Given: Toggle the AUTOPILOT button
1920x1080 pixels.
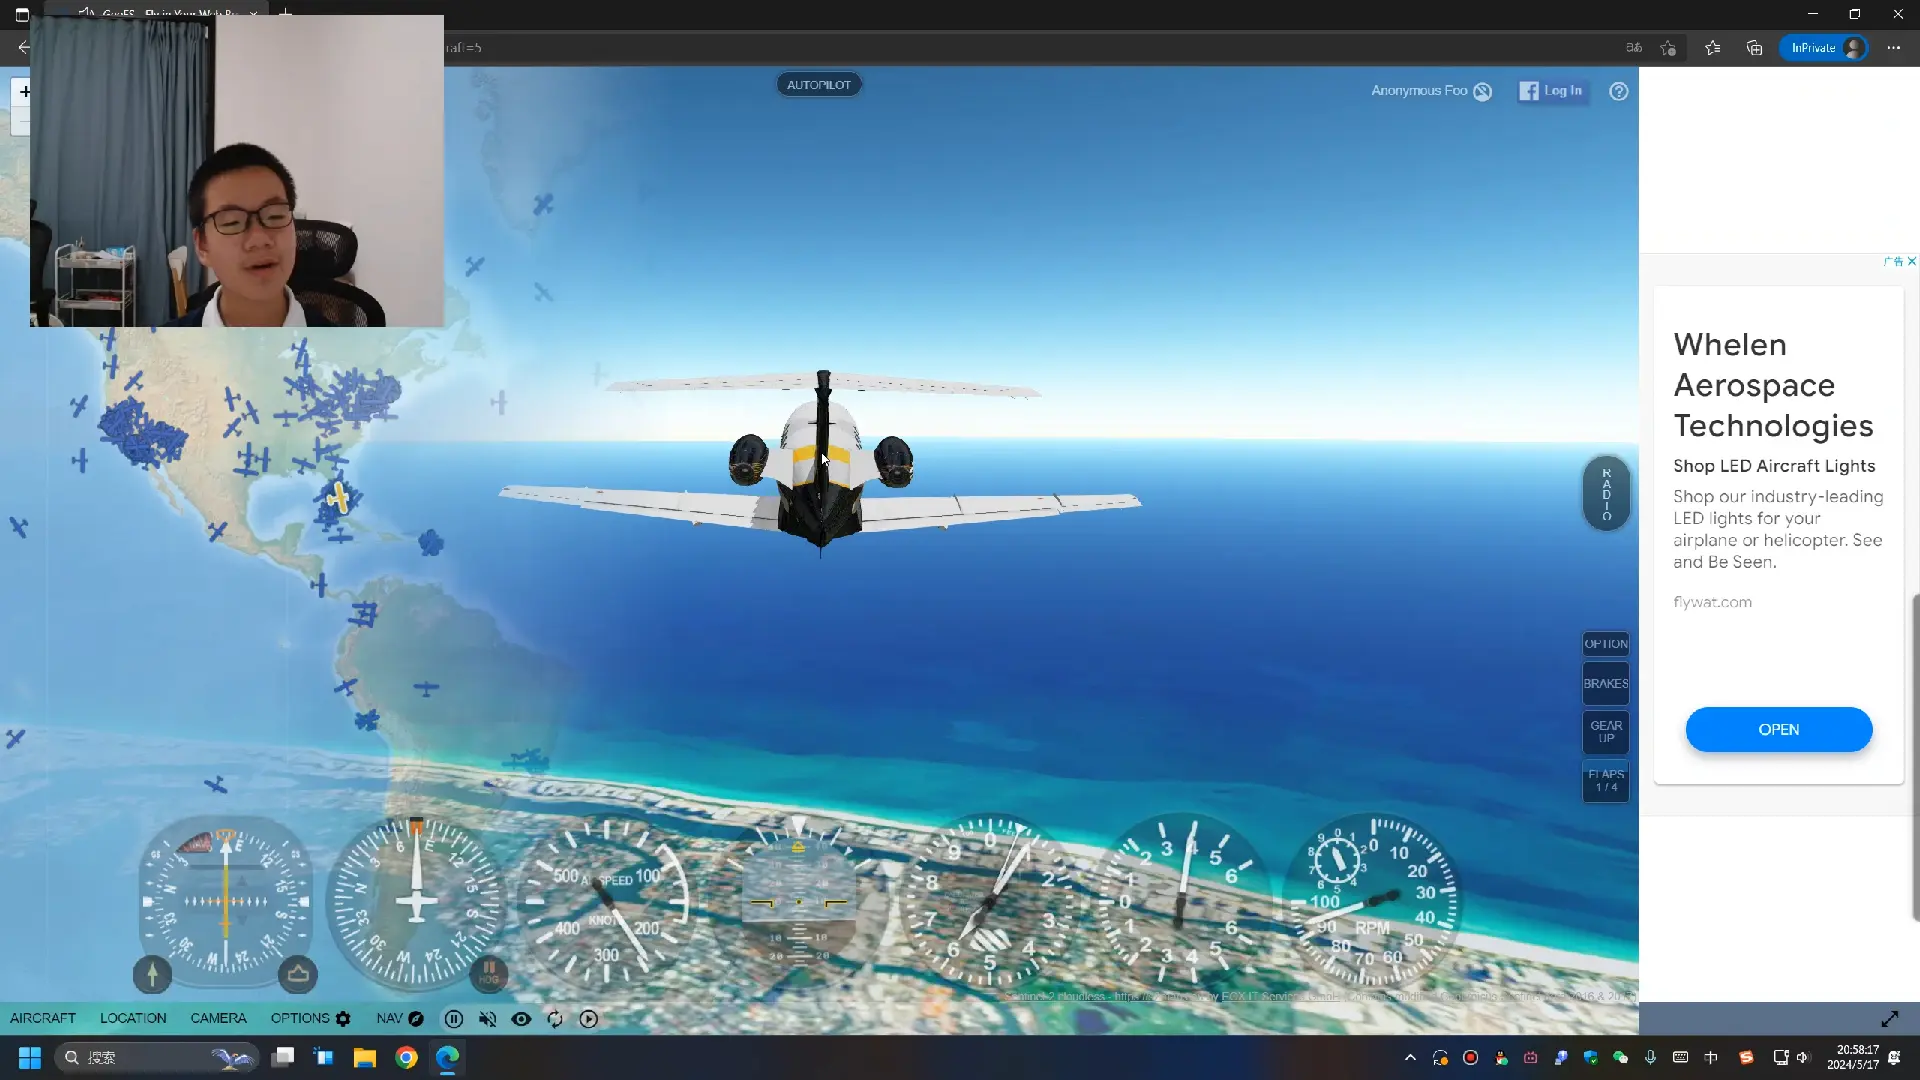Looking at the screenshot, I should pos(819,85).
